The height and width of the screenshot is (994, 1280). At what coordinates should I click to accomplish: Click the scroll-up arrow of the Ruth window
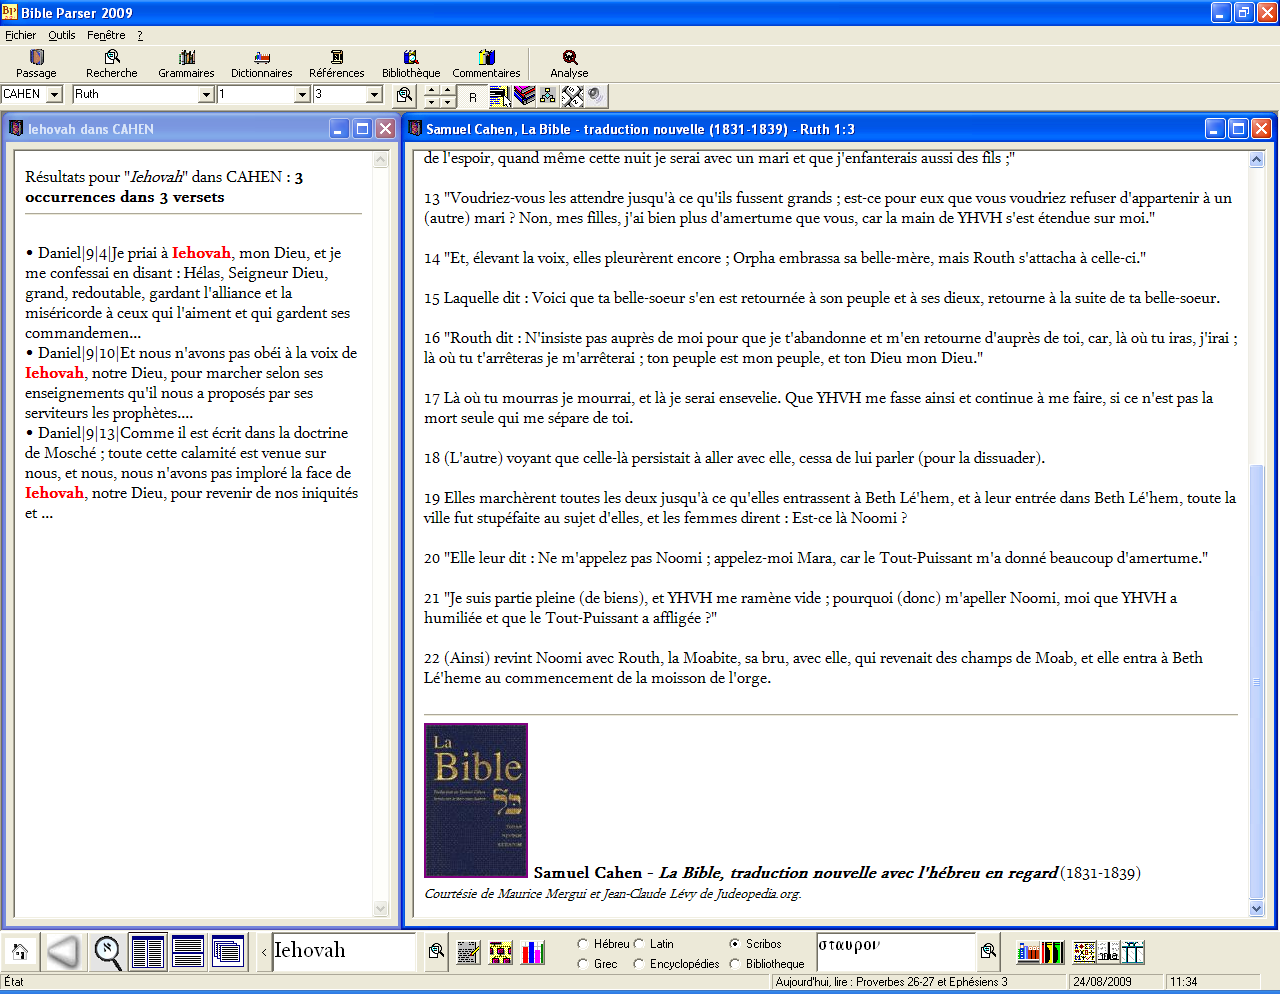click(x=1257, y=159)
